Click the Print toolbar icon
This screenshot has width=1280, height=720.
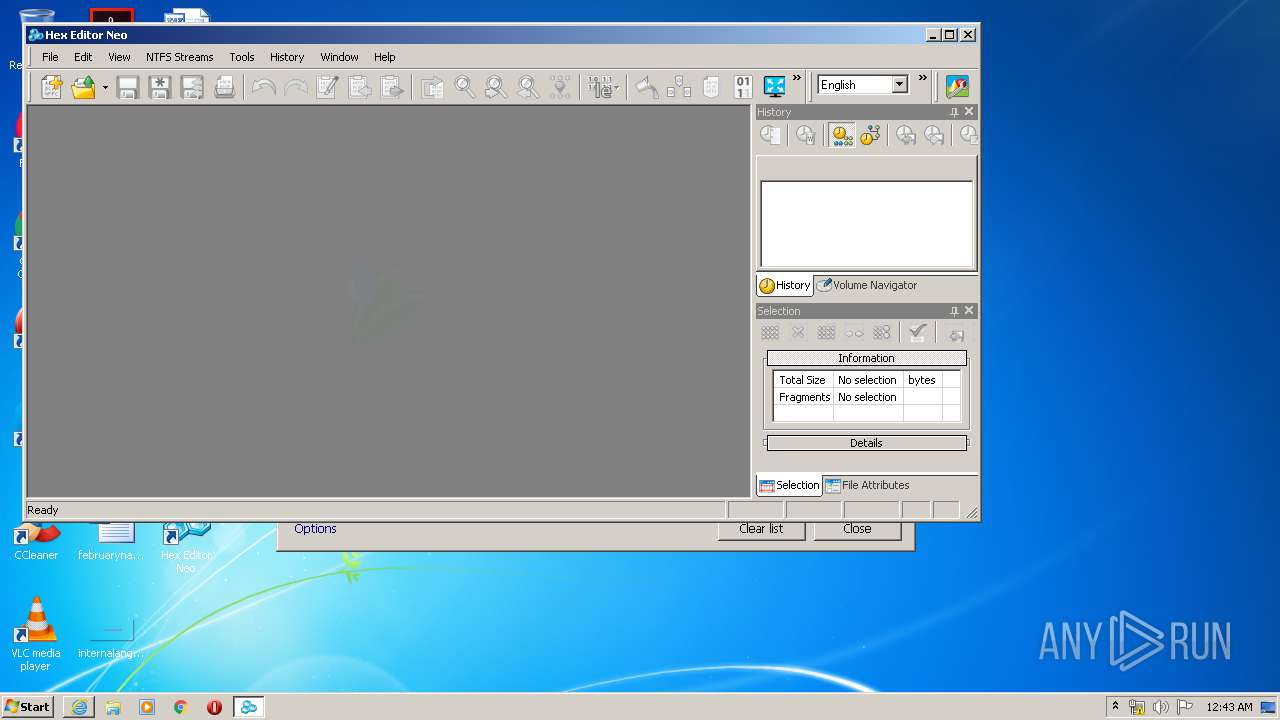(224, 87)
